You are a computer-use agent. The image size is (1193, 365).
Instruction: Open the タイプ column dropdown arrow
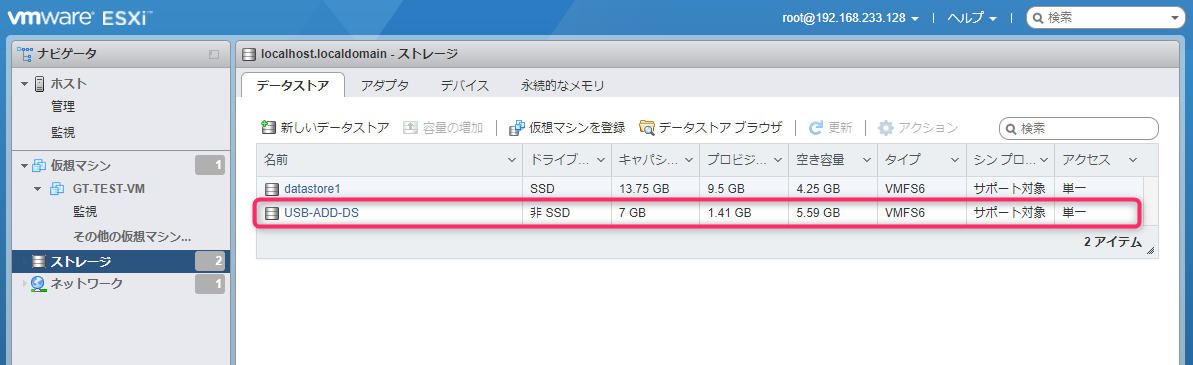[955, 160]
